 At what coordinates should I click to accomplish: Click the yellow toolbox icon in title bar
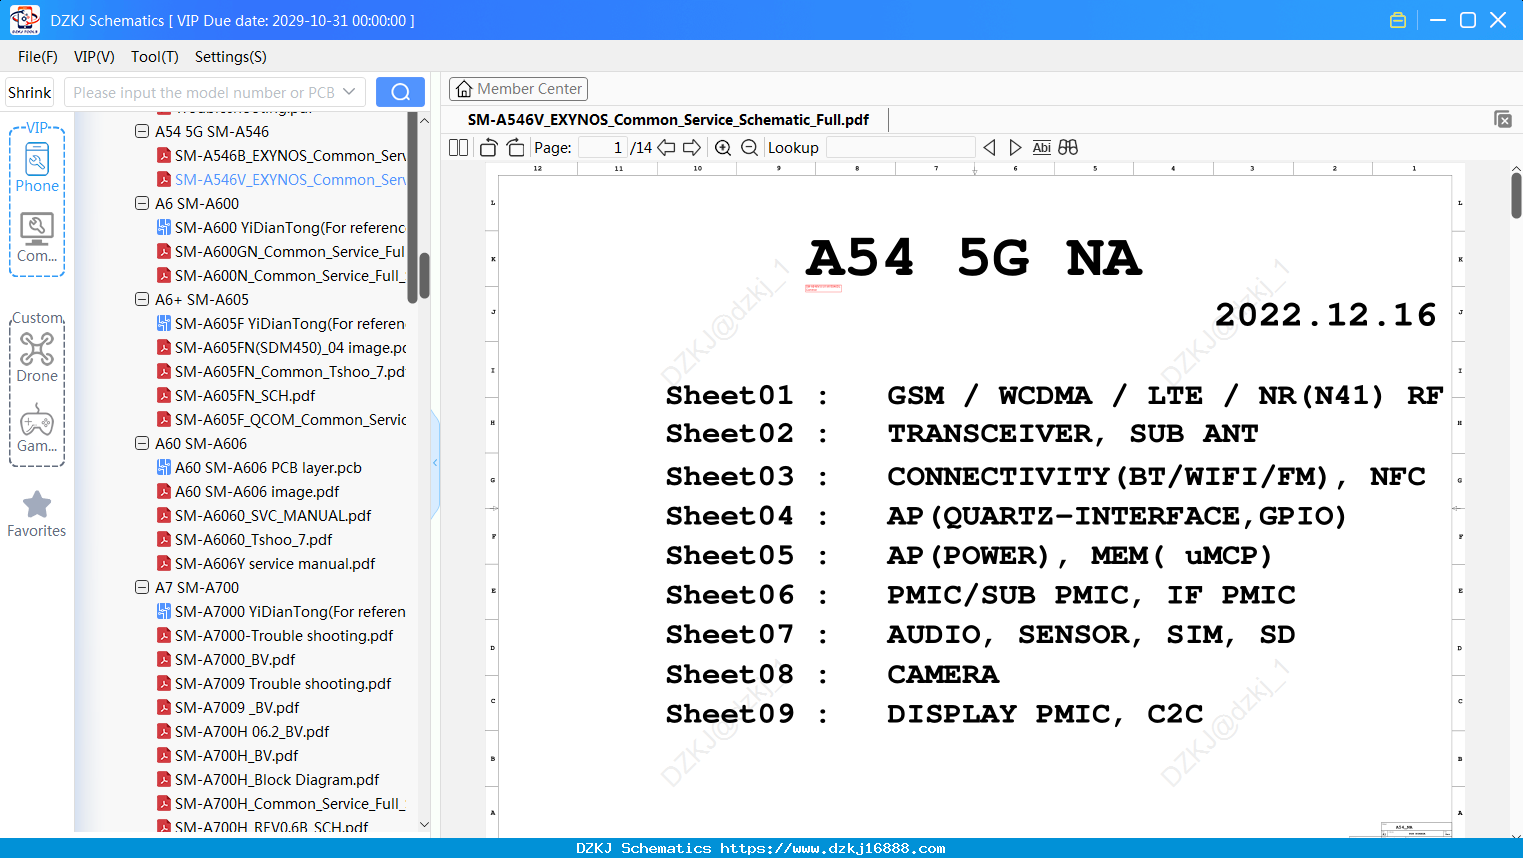[x=1398, y=20]
